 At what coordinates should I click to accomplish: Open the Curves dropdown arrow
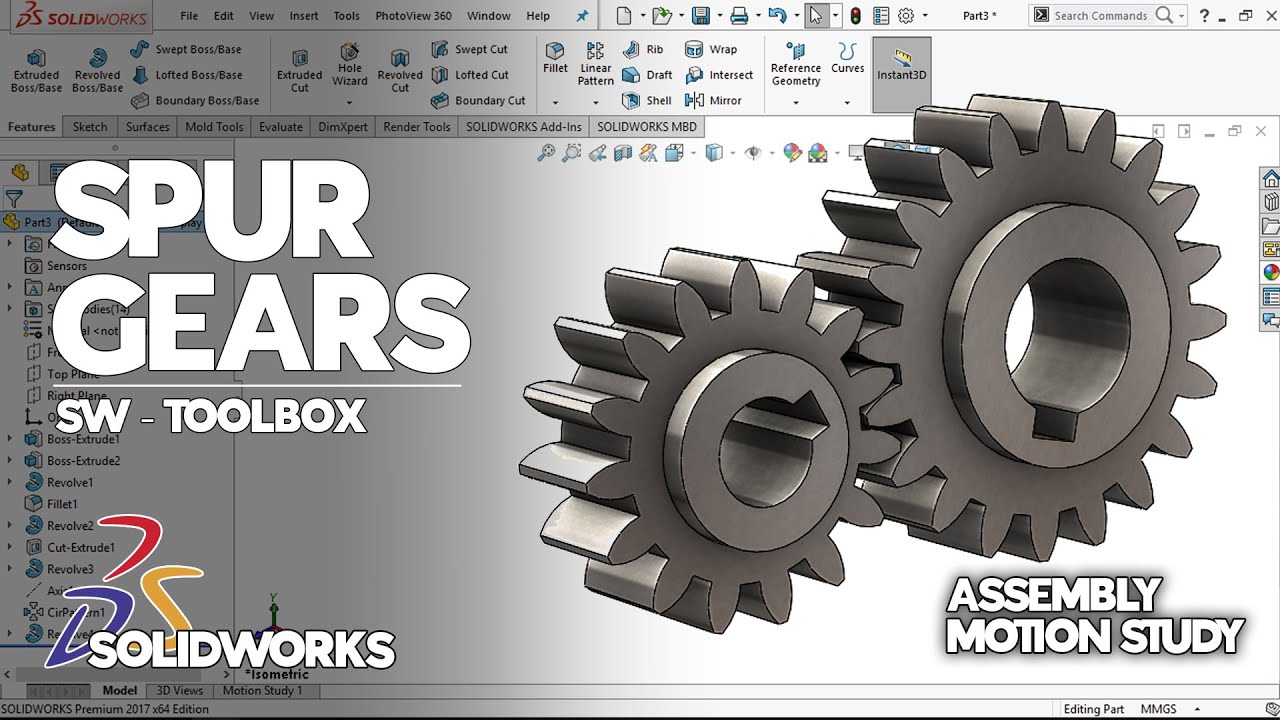[847, 102]
